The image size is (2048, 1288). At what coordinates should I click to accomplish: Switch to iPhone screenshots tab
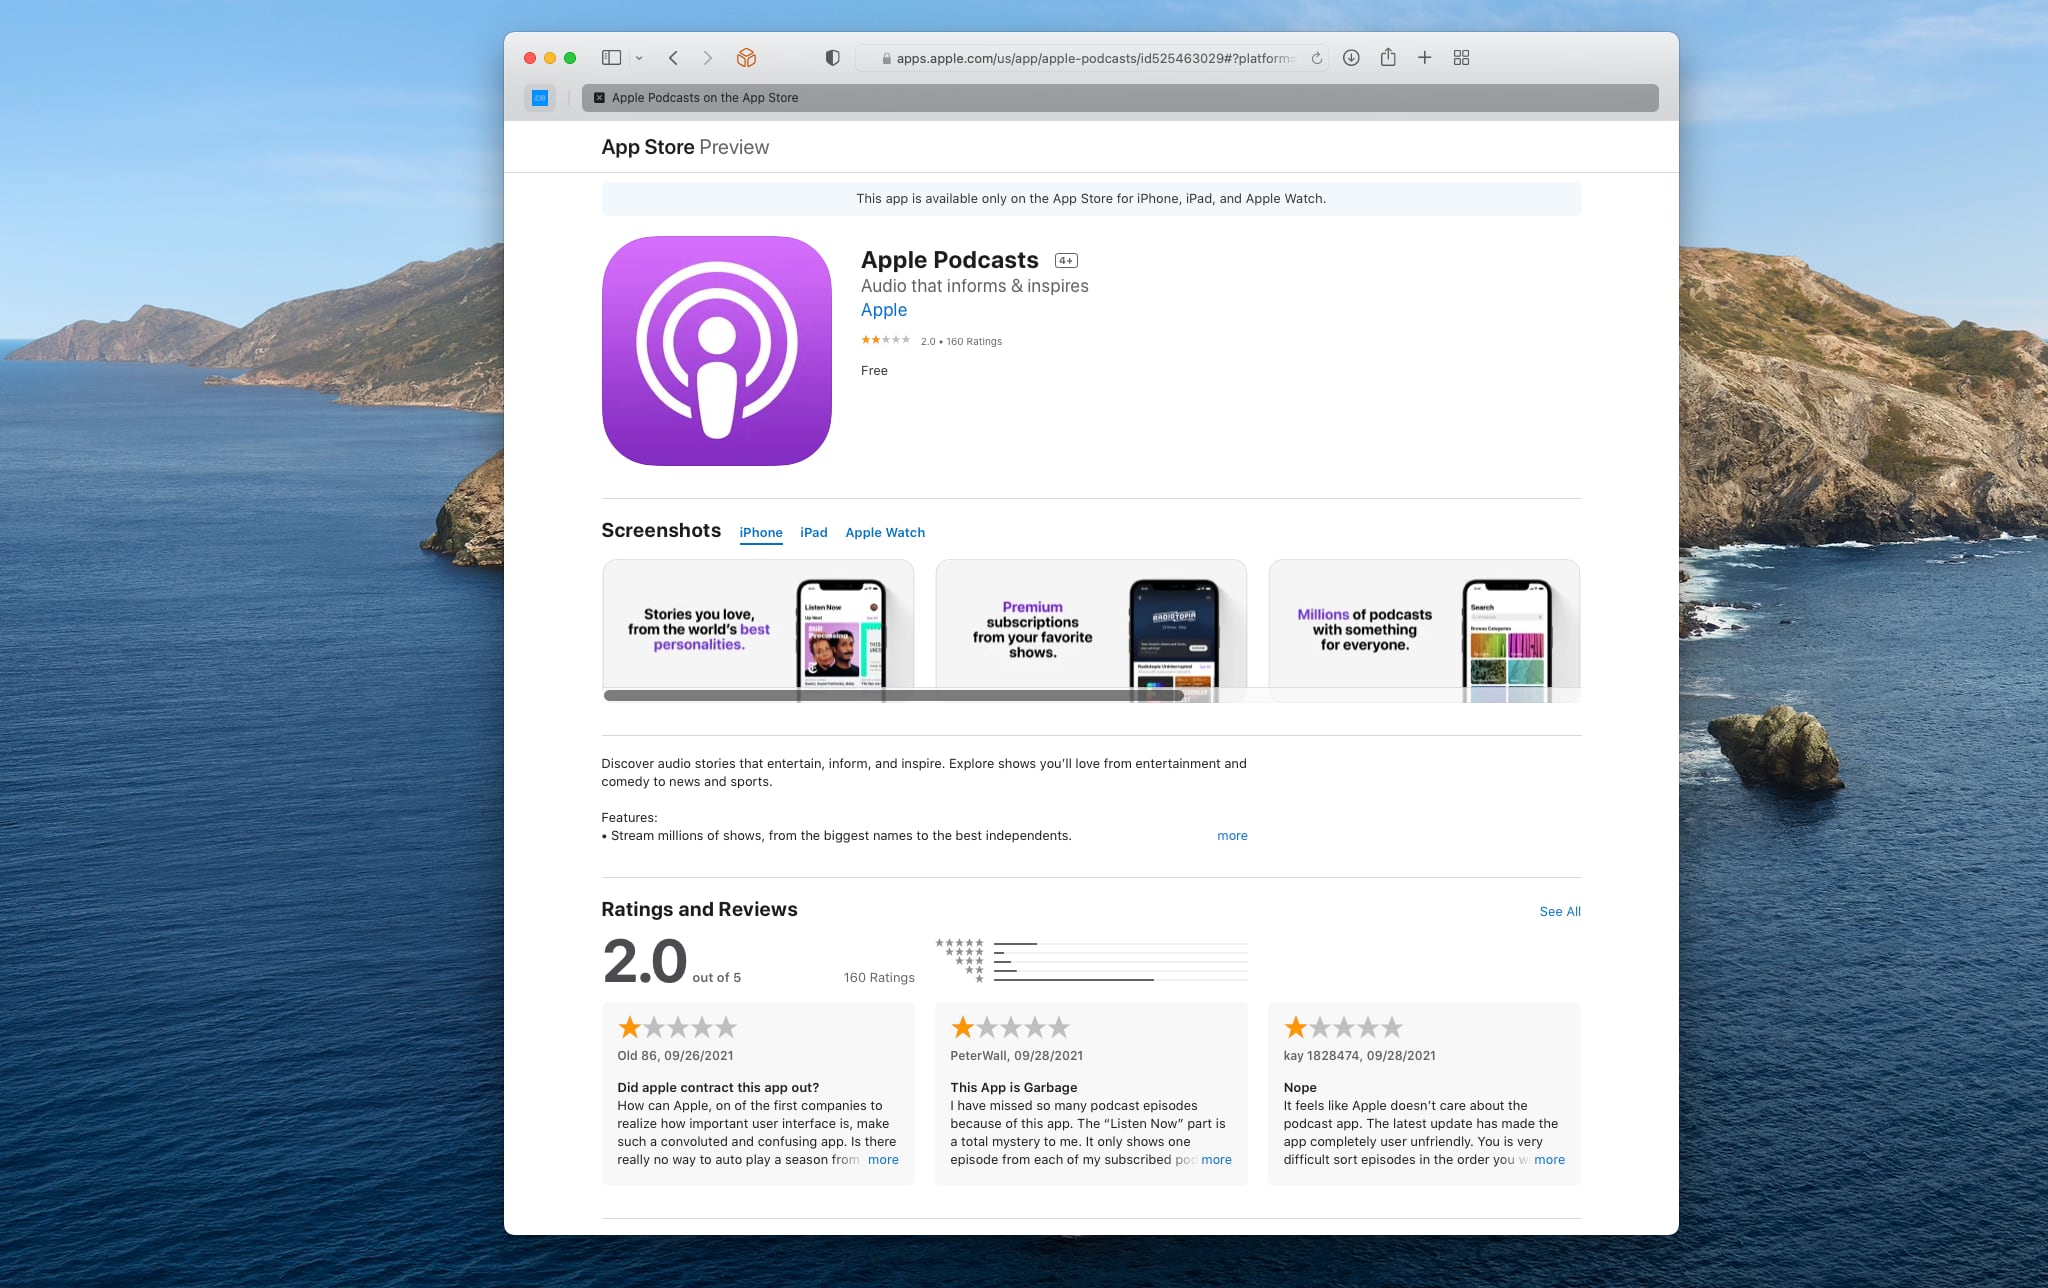[761, 533]
